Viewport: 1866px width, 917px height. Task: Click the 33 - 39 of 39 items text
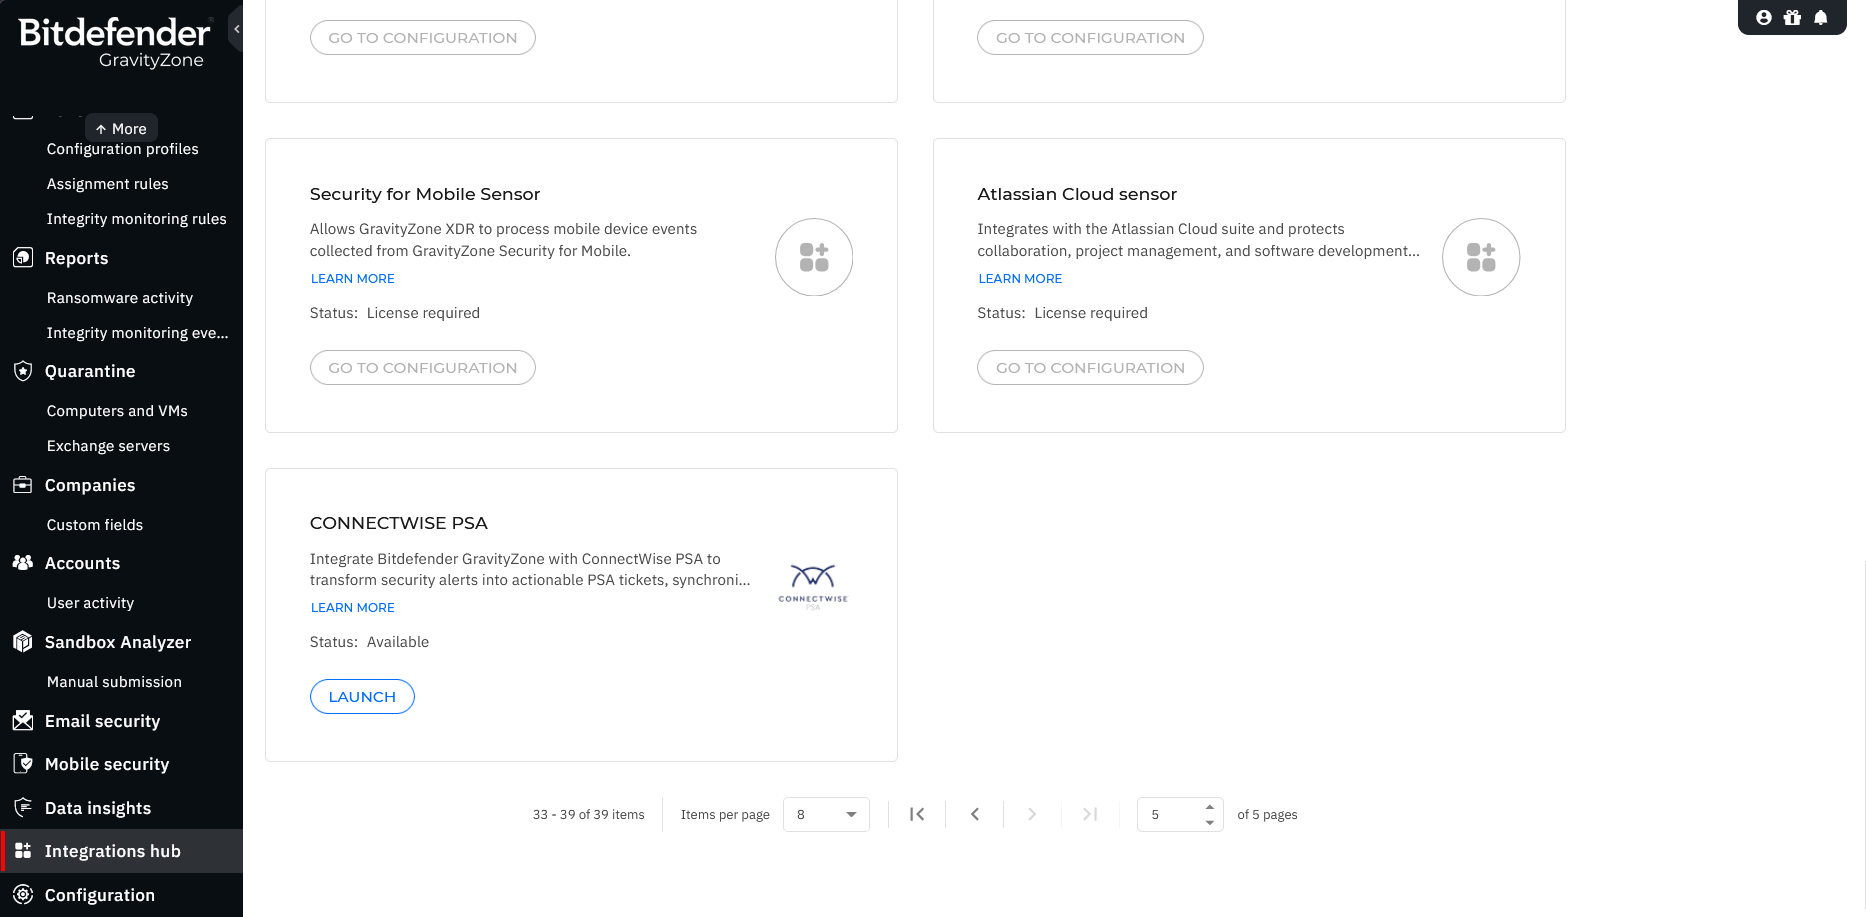(x=588, y=814)
